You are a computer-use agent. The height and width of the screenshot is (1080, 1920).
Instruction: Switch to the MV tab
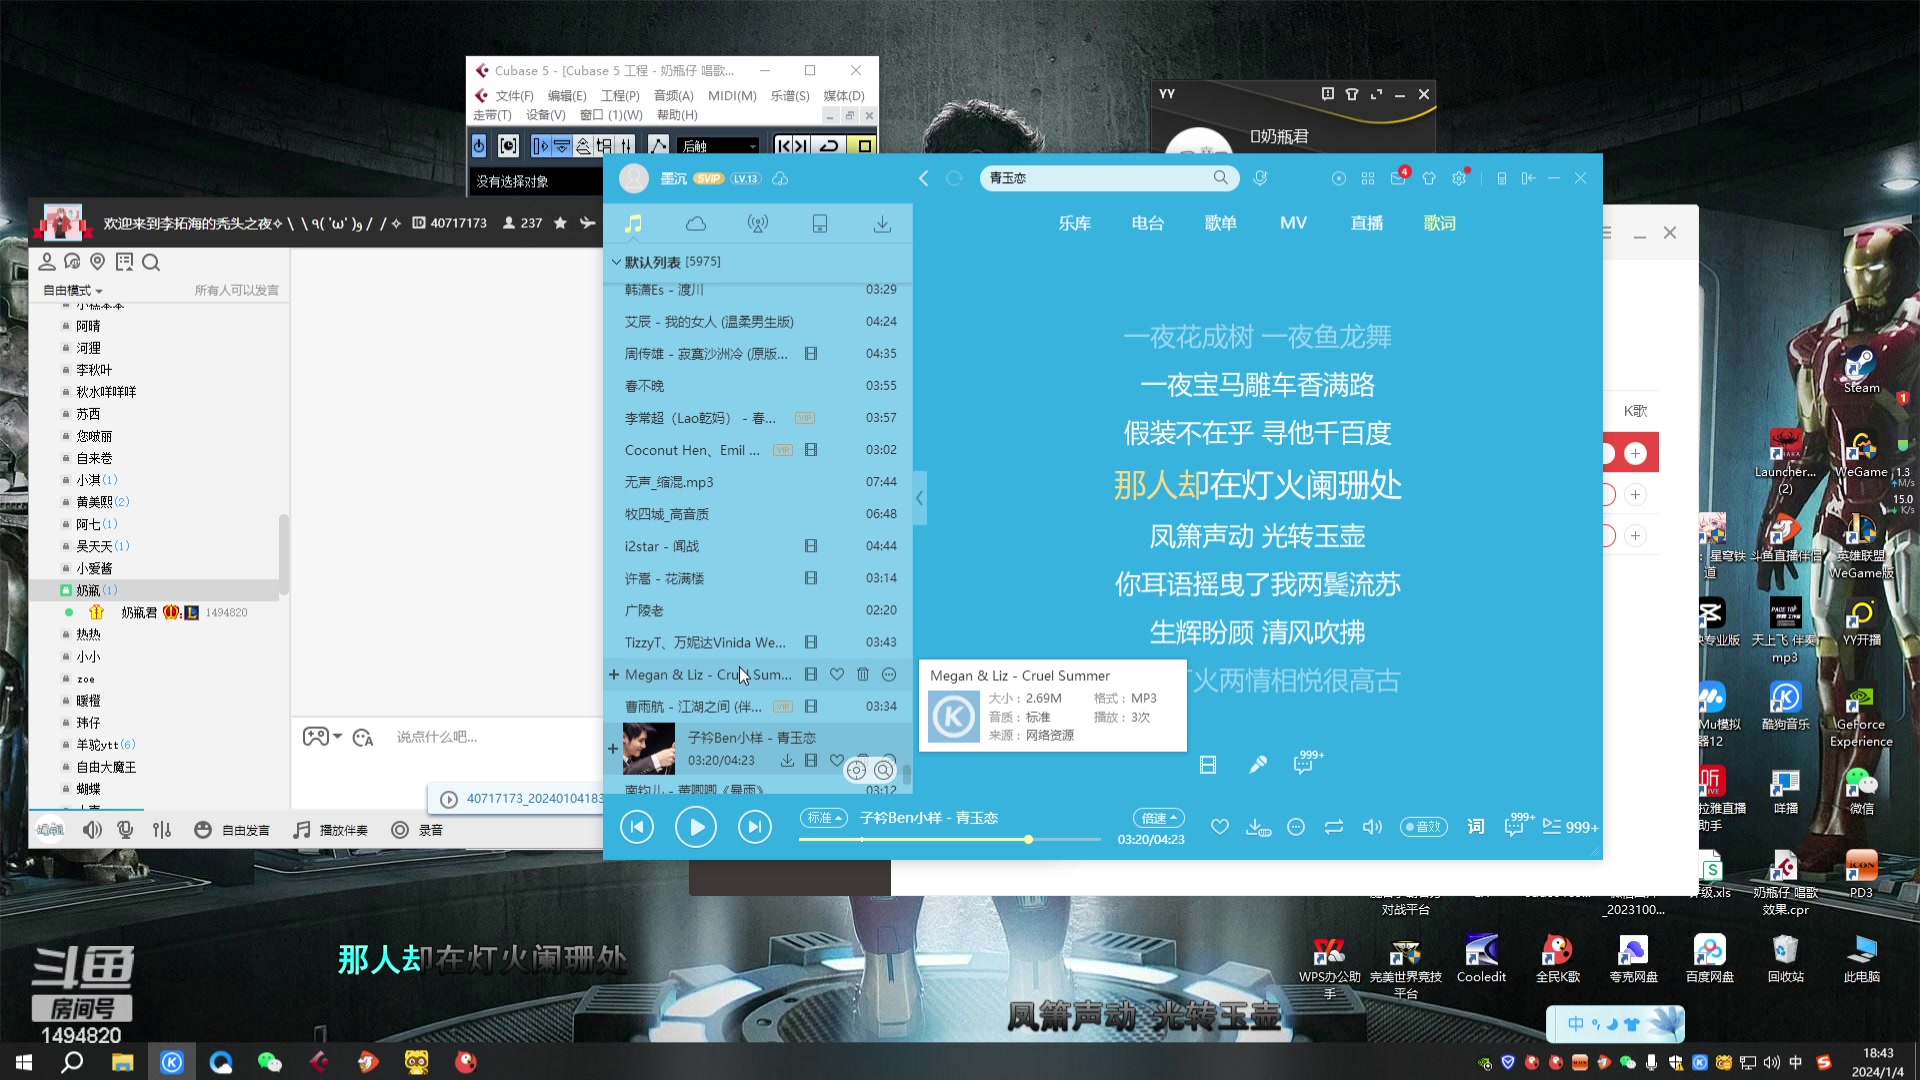coord(1293,223)
